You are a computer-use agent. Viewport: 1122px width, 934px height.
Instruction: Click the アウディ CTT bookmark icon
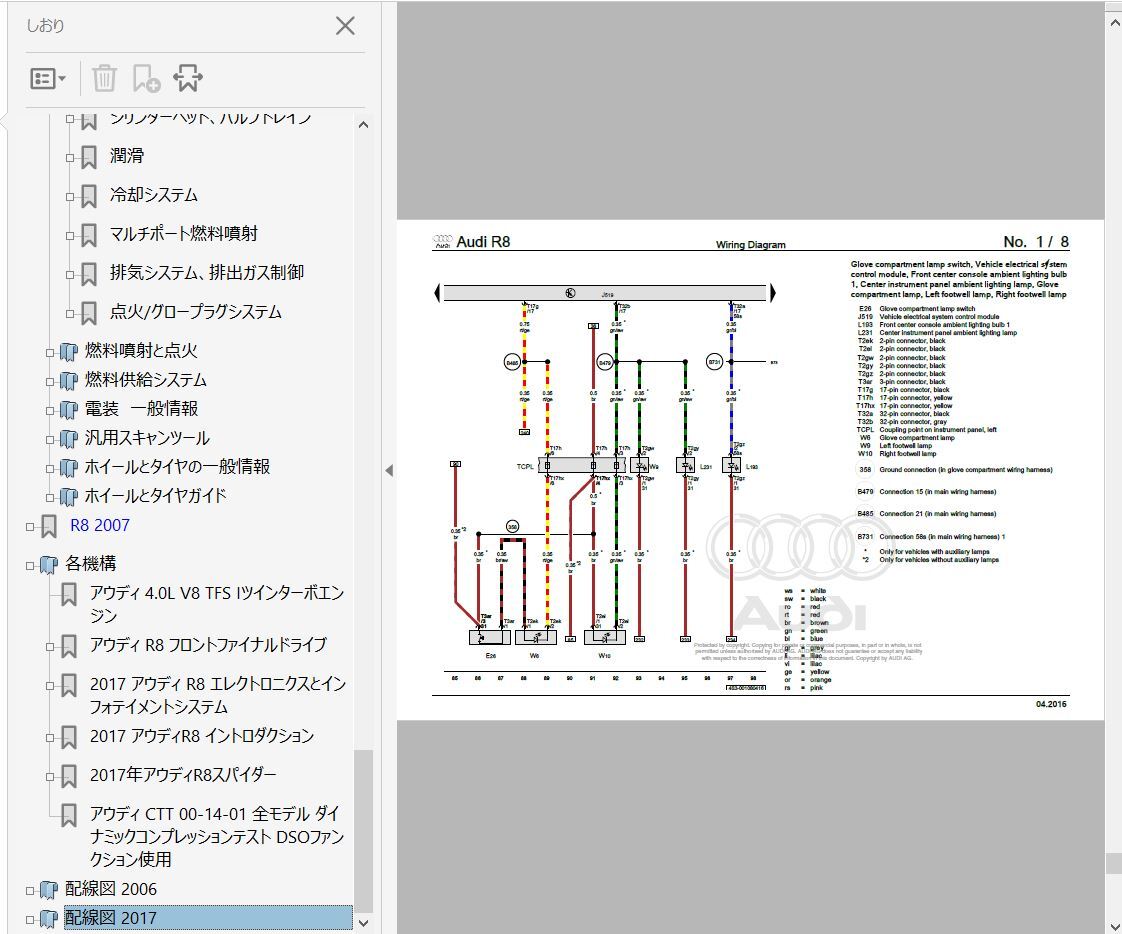coord(69,815)
